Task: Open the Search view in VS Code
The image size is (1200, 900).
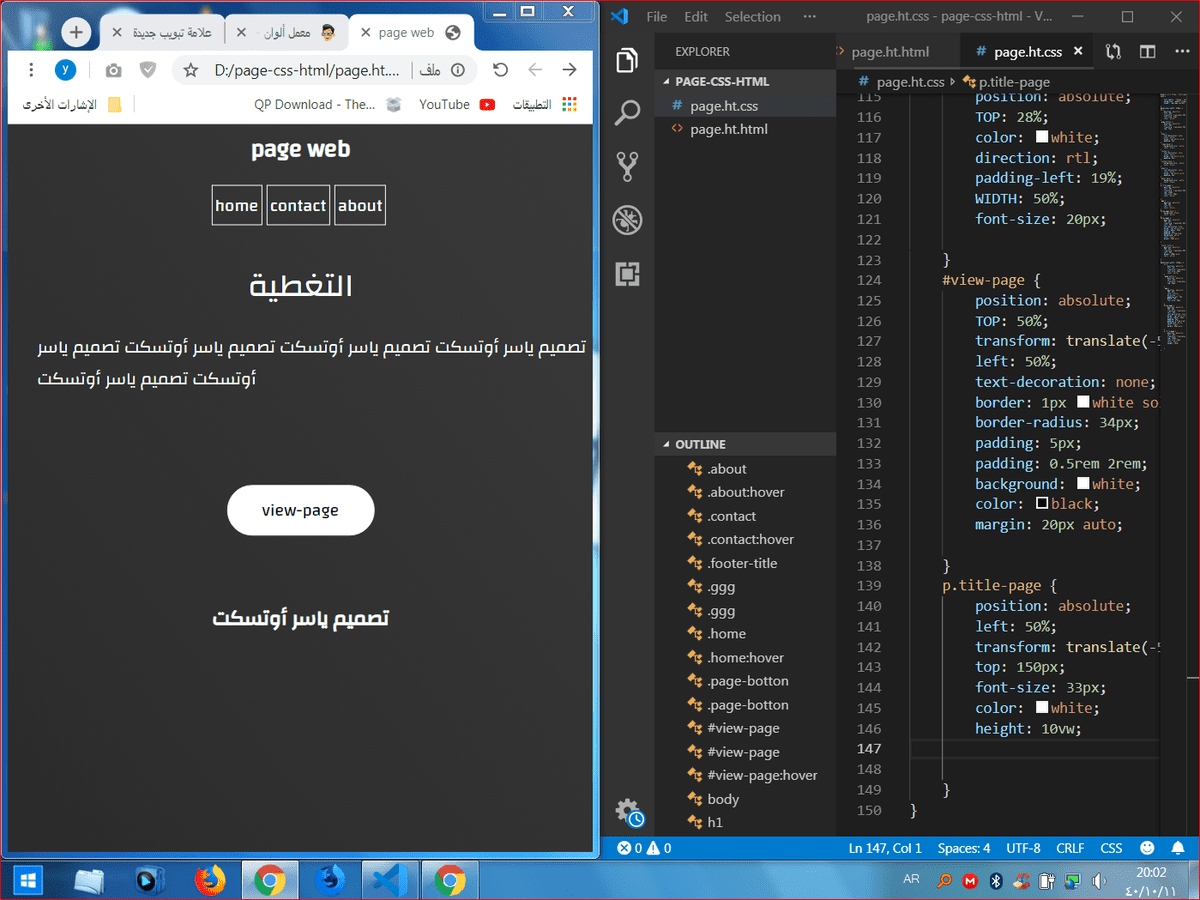Action: pyautogui.click(x=627, y=112)
